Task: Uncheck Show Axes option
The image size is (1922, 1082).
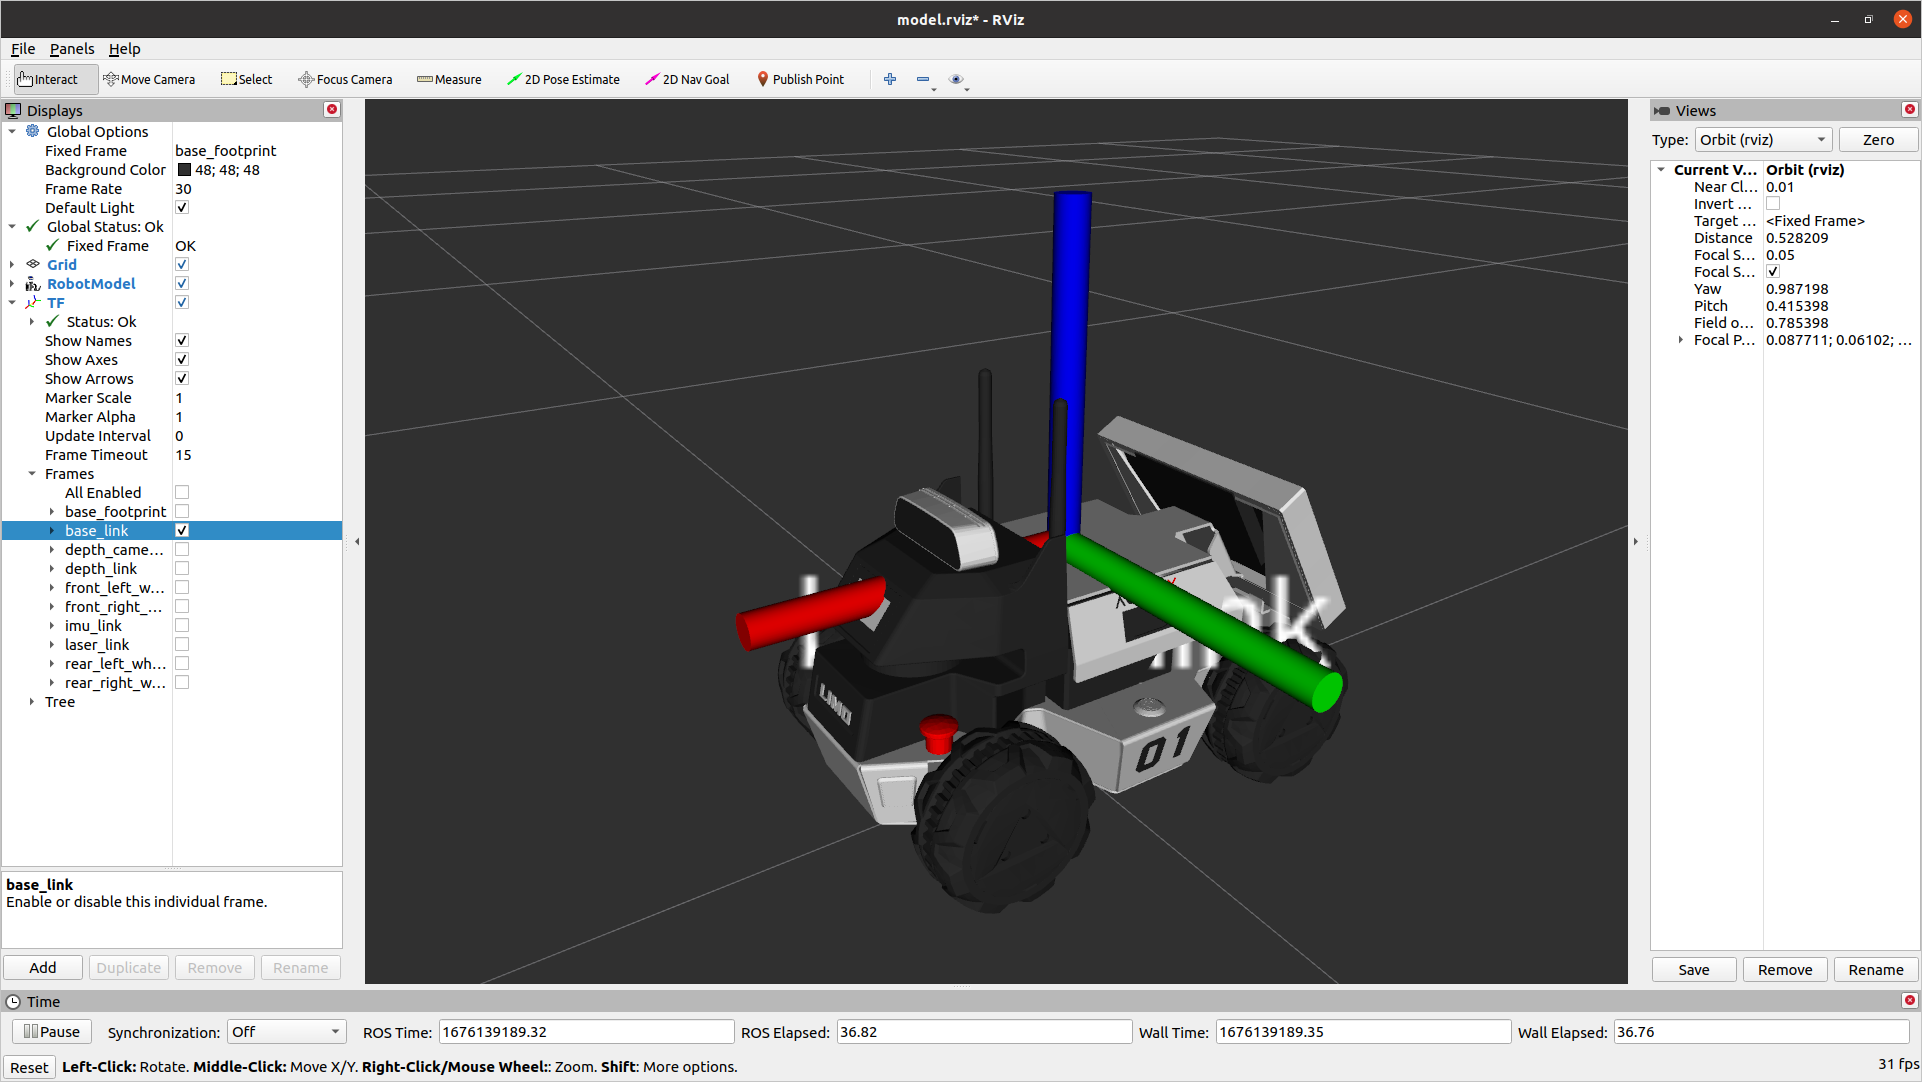Action: coord(182,359)
